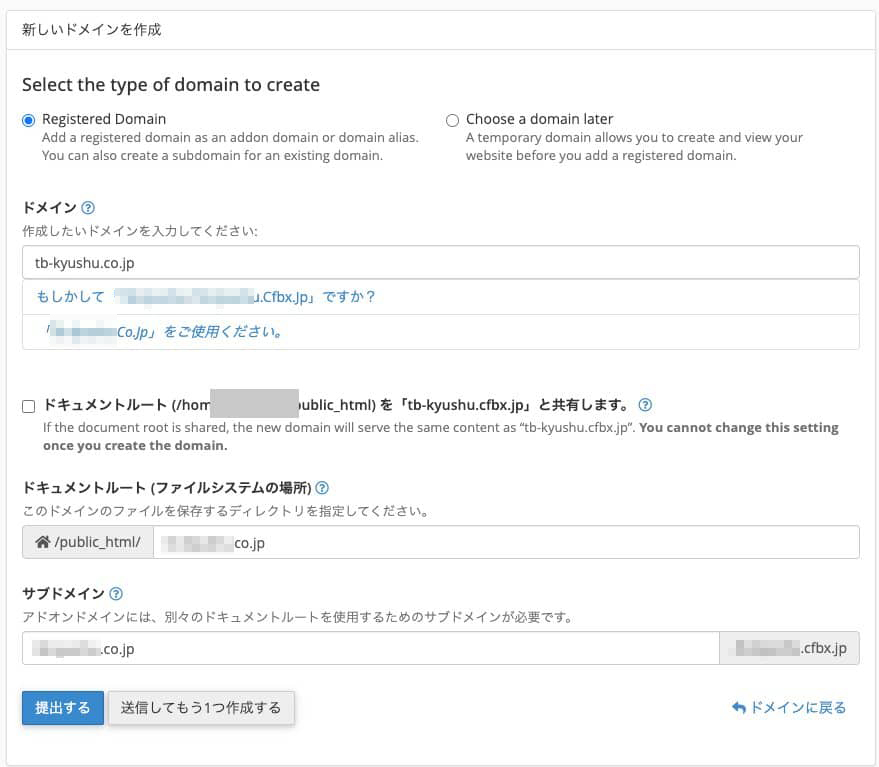879x767 pixels.
Task: Choose the Co.jp をご使用ください suggestion
Action: [x=441, y=332]
